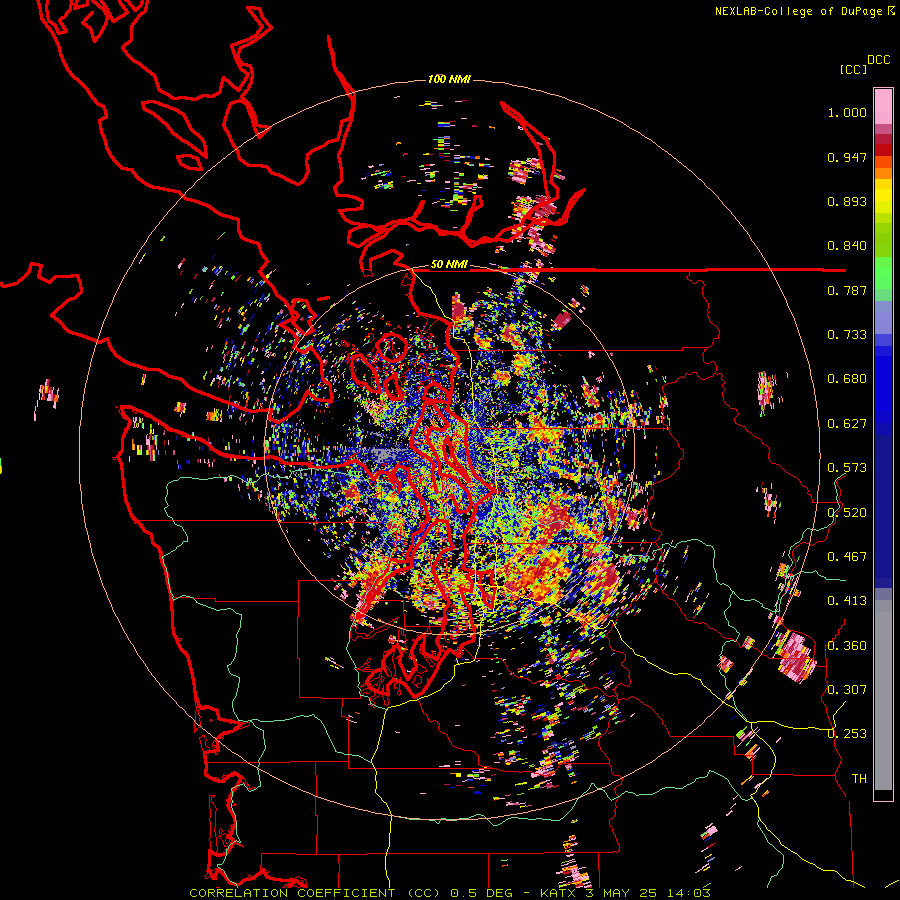The height and width of the screenshot is (900, 900).
Task: Click the dark red segment of color bar
Action: 883,150
